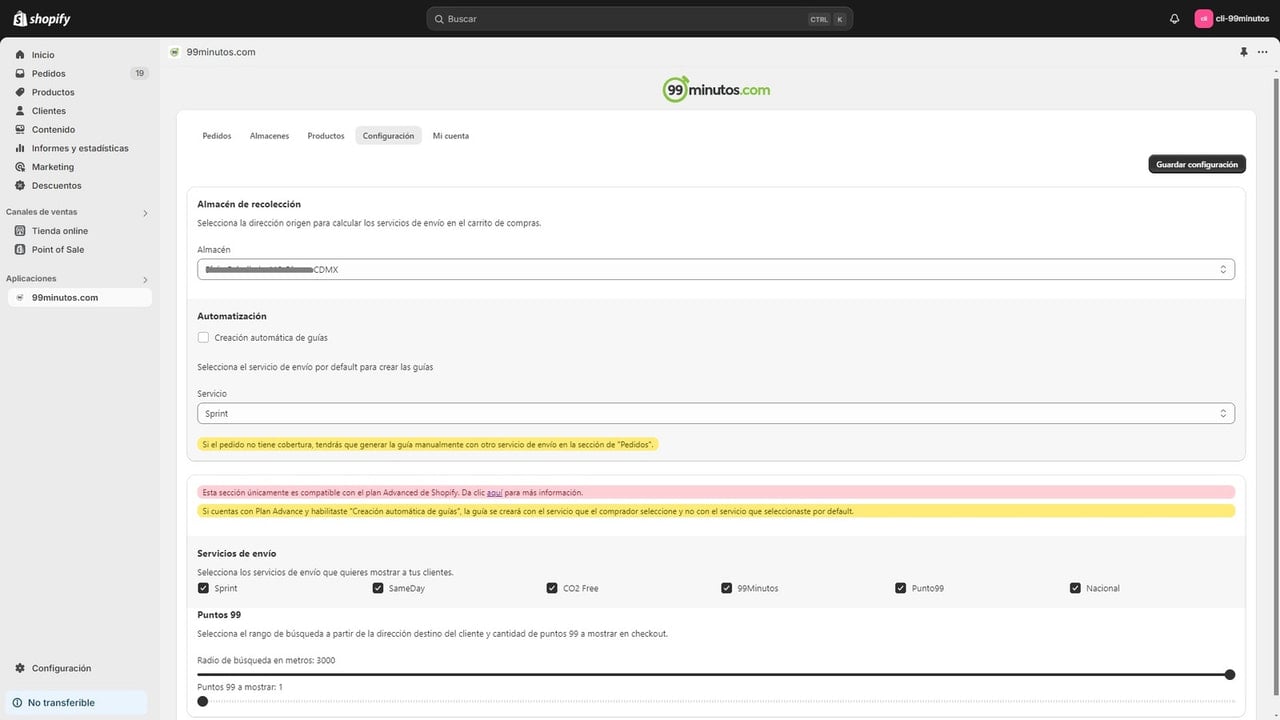Screen dimensions: 1280x720
Task: Click the Configuración gear icon in sidebar
Action: [x=20, y=668]
